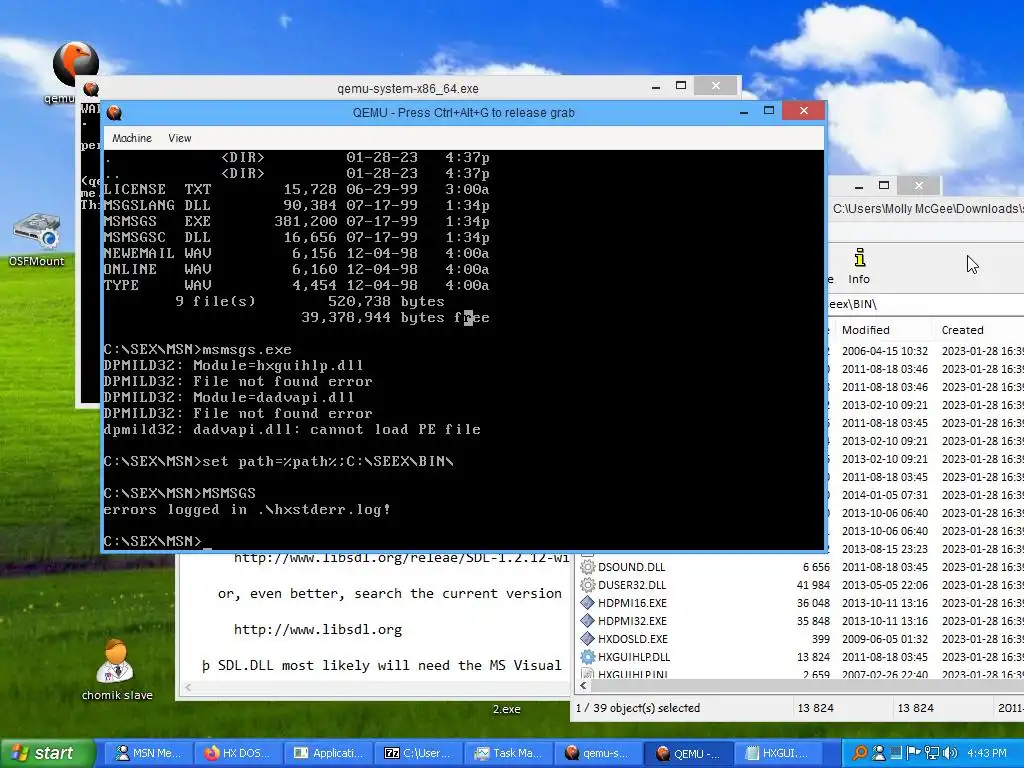This screenshot has width=1024, height=768.
Task: Click the computer monitor tray icon
Action: point(897,753)
